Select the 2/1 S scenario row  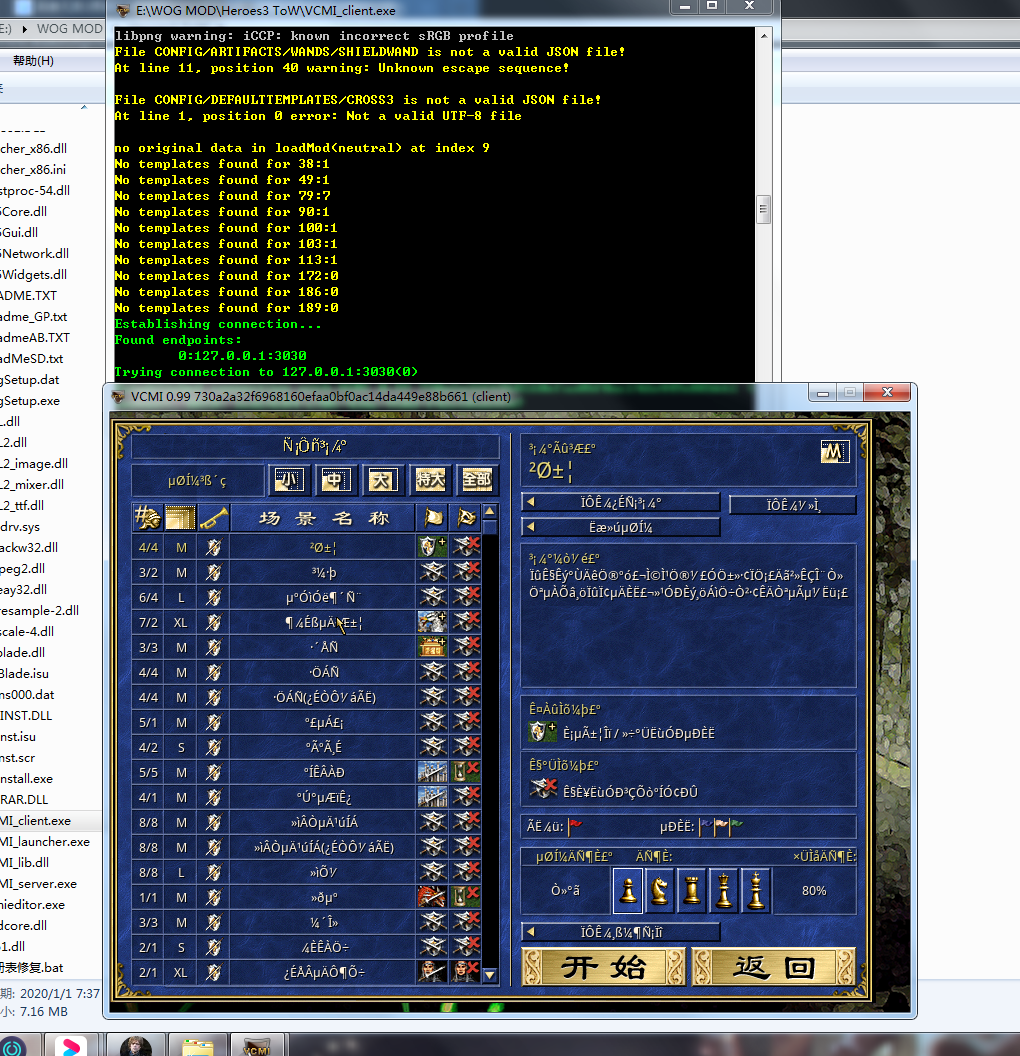click(306, 947)
